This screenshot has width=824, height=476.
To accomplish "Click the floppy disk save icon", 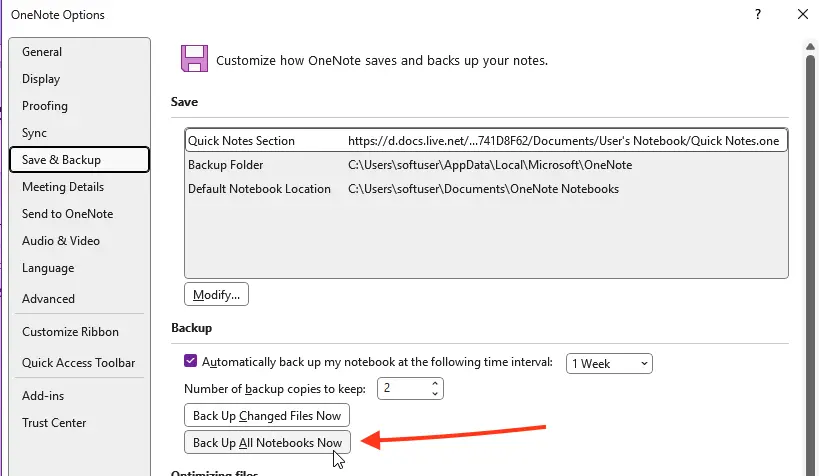I will point(194,59).
